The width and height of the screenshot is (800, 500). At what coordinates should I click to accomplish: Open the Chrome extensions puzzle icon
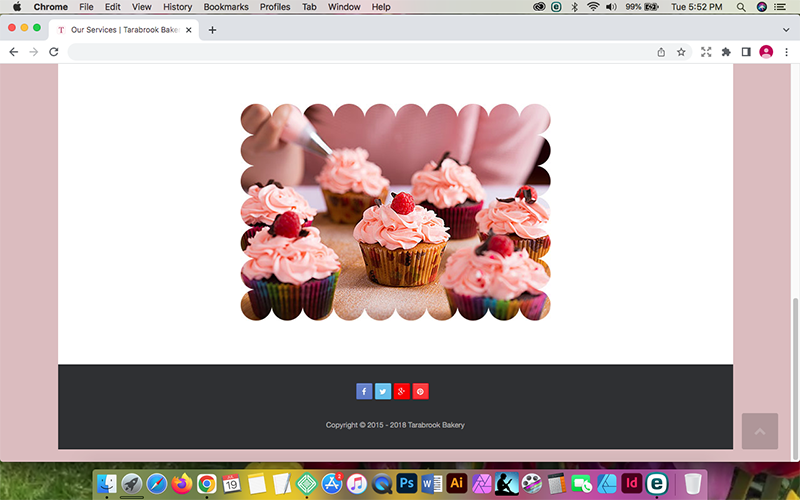pos(726,52)
